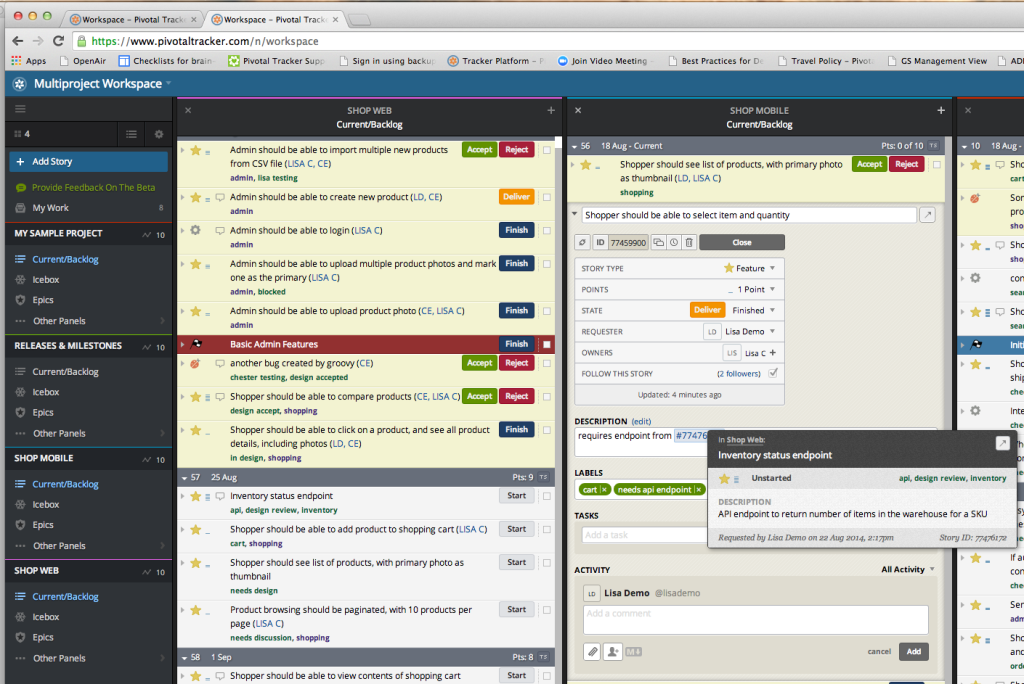Add story to Shop Mobile panel with plus
The width and height of the screenshot is (1024, 684).
pos(940,110)
